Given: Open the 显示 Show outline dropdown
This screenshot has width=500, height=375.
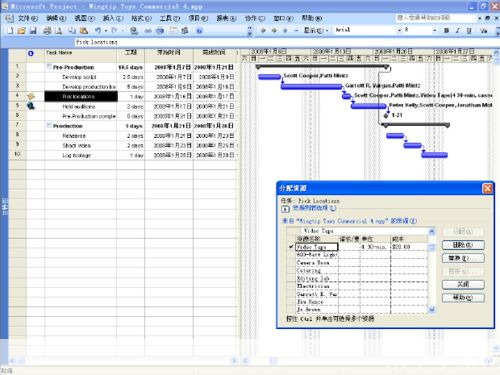Looking at the screenshot, I should [x=315, y=30].
